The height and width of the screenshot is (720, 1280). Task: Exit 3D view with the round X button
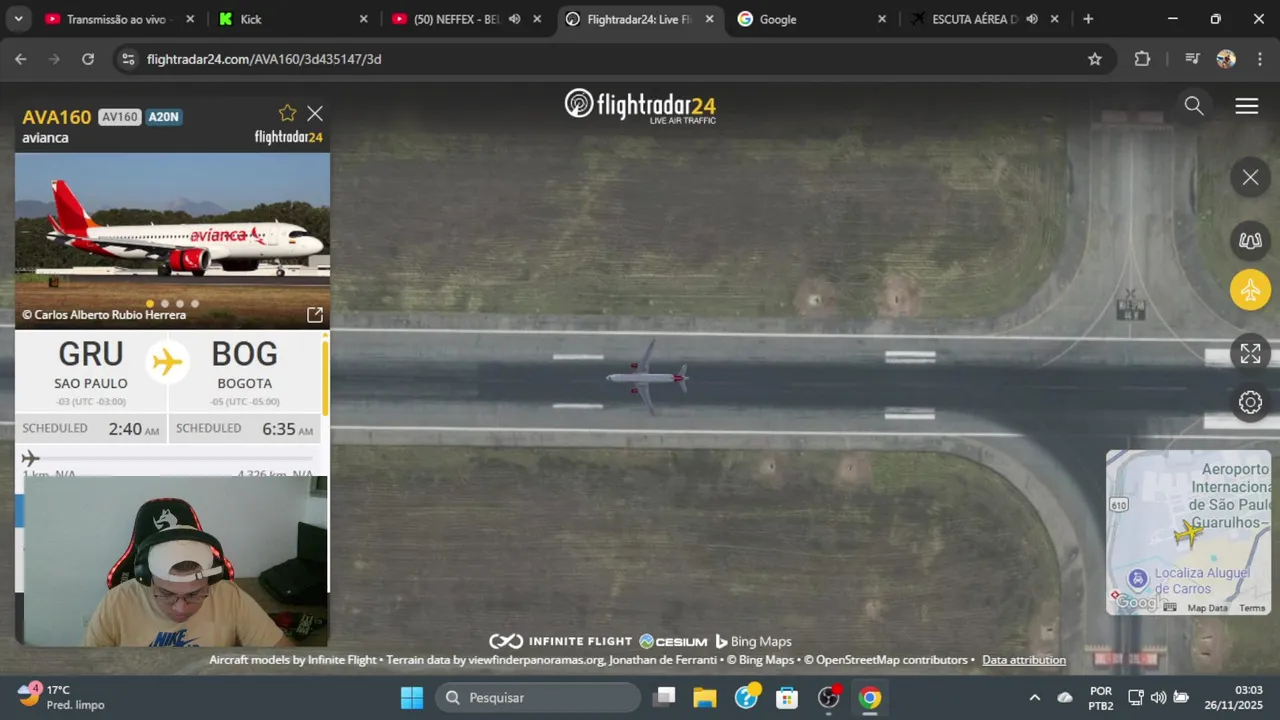click(x=1250, y=178)
